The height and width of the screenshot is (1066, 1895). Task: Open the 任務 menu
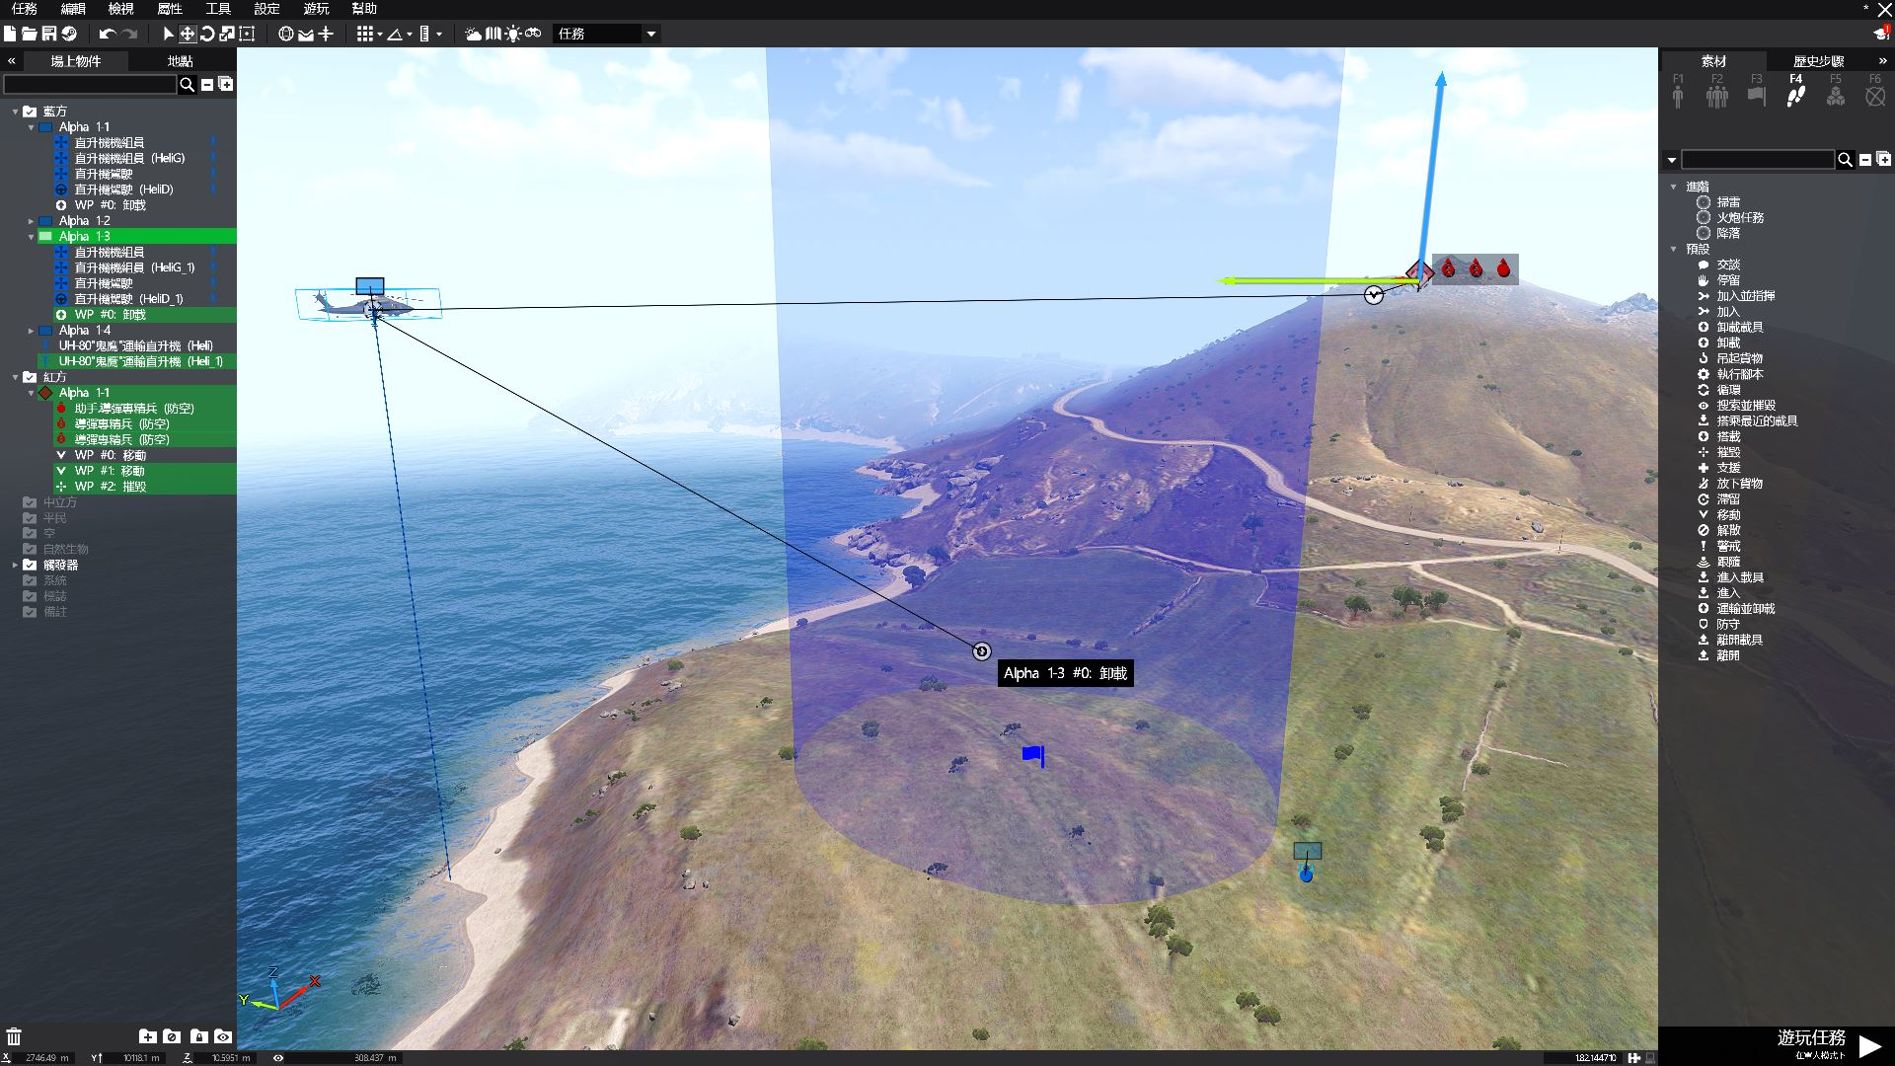click(24, 8)
